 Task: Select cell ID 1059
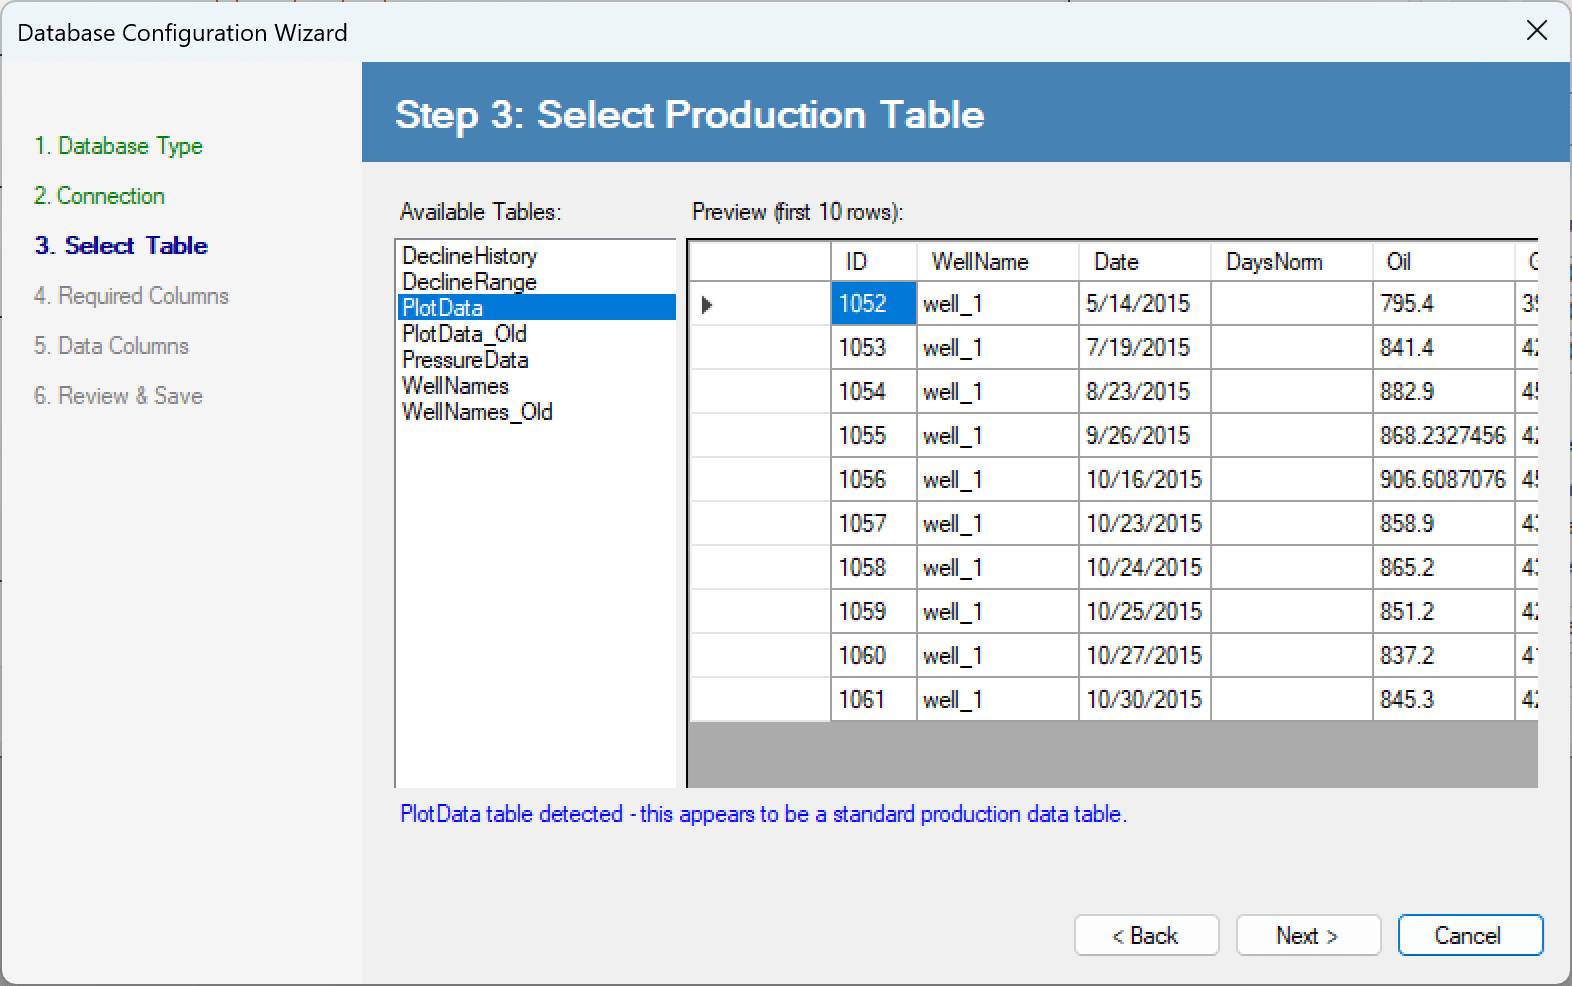[874, 612]
